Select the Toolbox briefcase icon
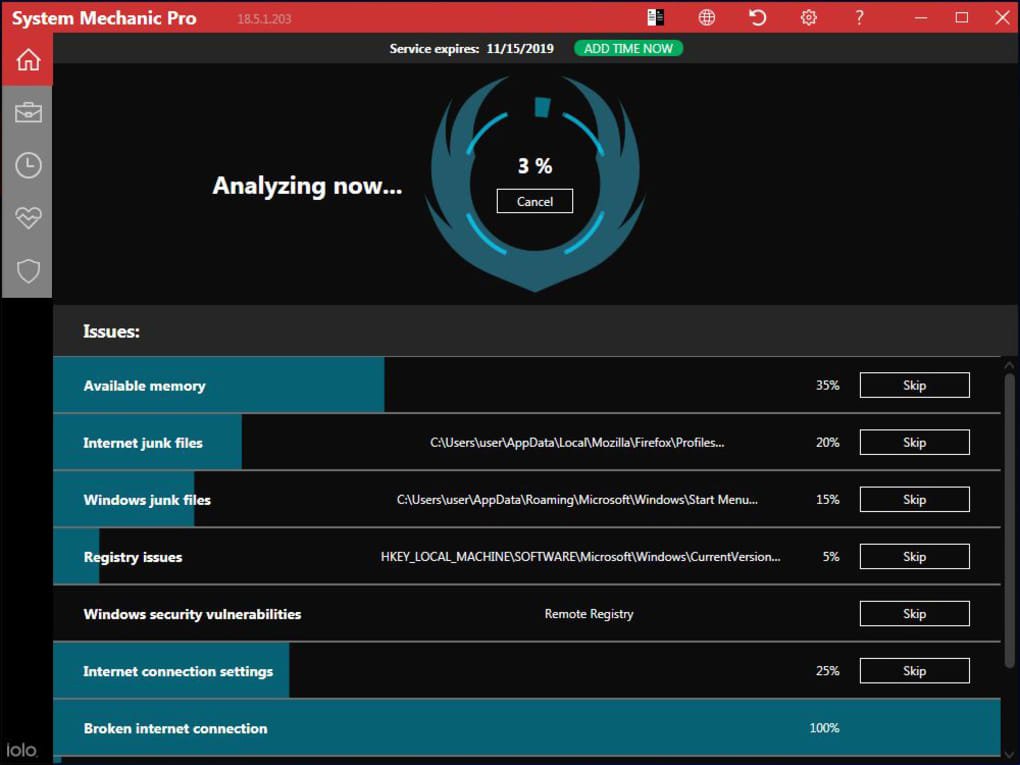 pyautogui.click(x=27, y=112)
